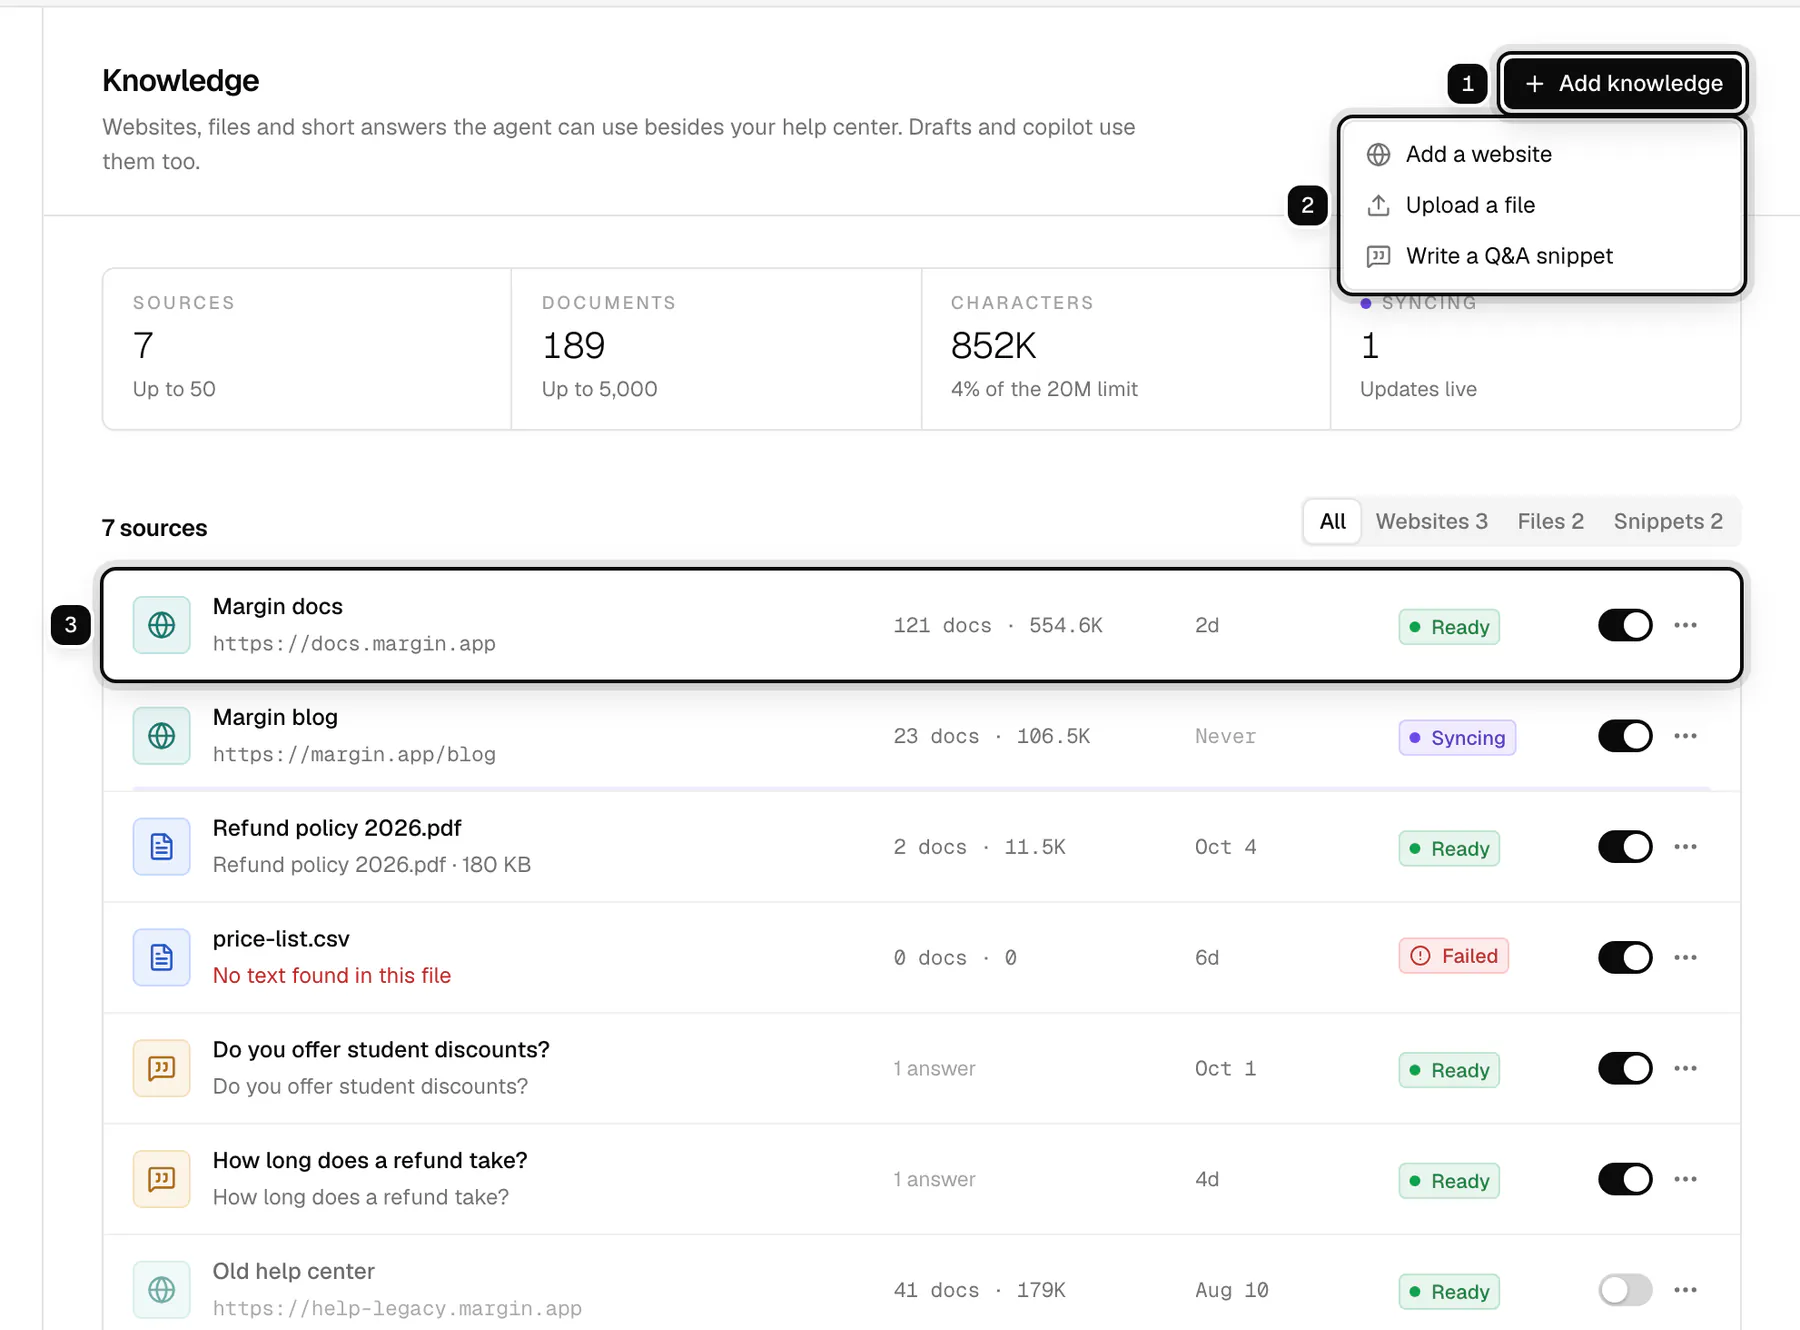Open more options for Old help center
The width and height of the screenshot is (1800, 1330).
point(1686,1290)
